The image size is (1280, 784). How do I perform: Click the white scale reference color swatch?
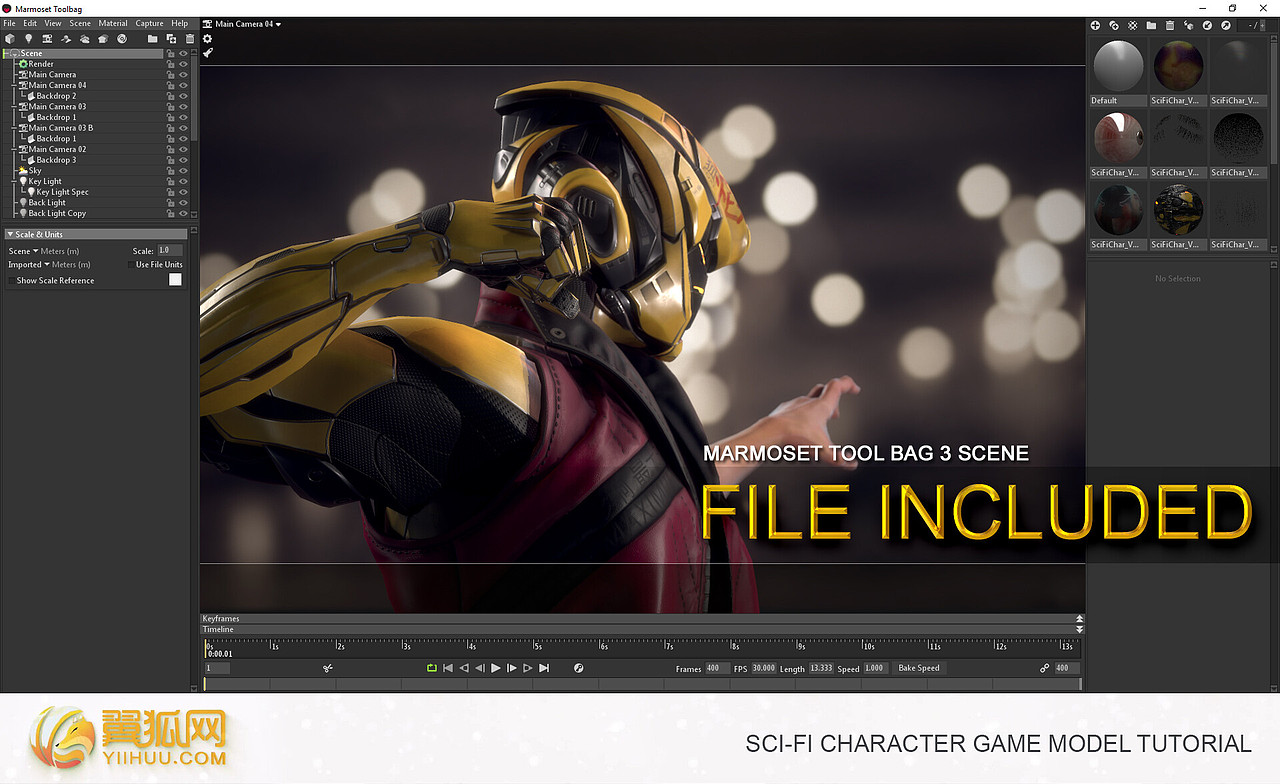pyautogui.click(x=175, y=280)
